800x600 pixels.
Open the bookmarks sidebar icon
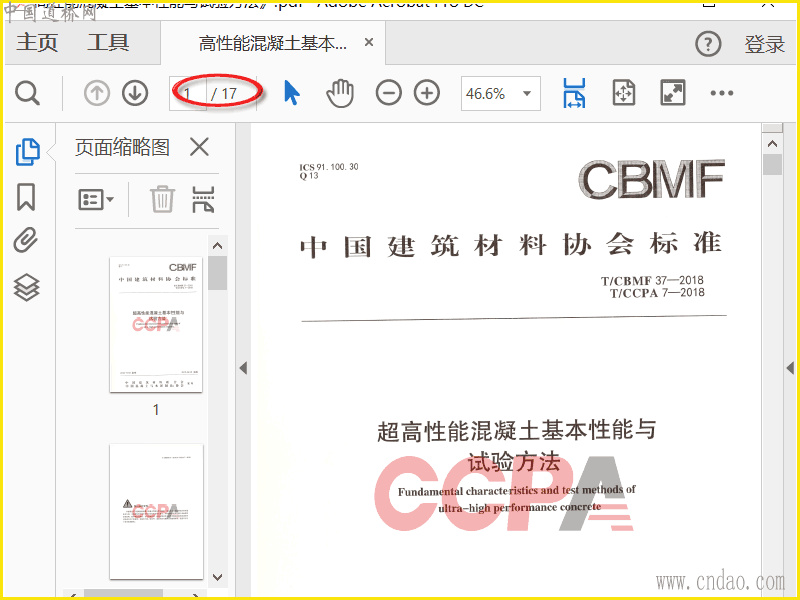coord(26,197)
